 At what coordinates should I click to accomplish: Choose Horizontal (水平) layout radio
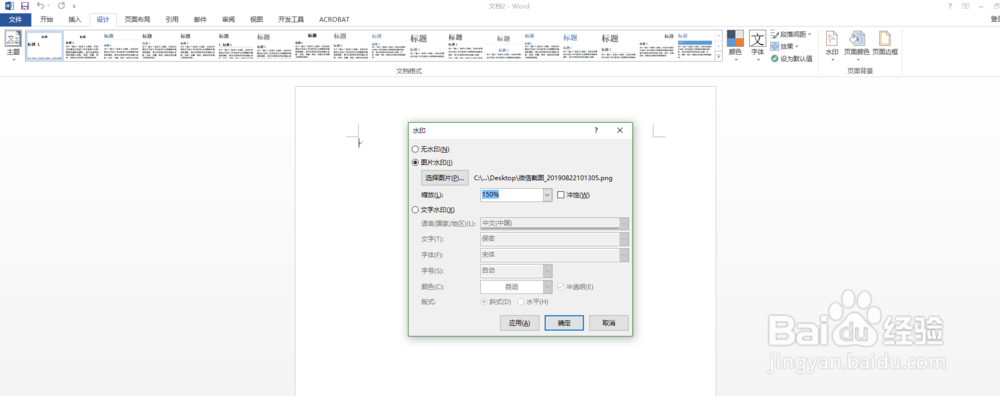(x=522, y=302)
